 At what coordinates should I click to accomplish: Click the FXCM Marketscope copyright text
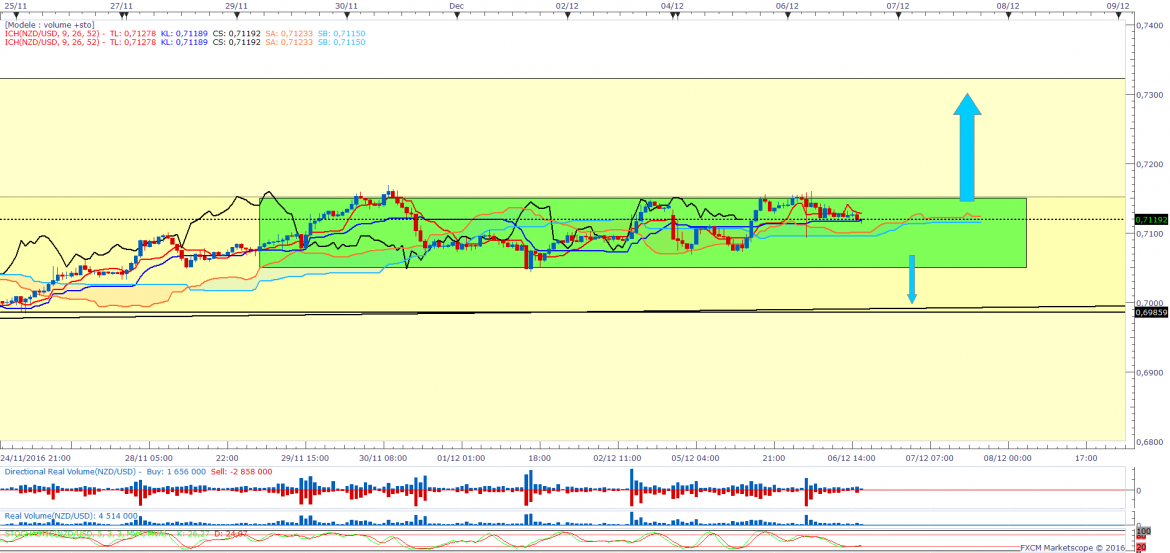1073,547
